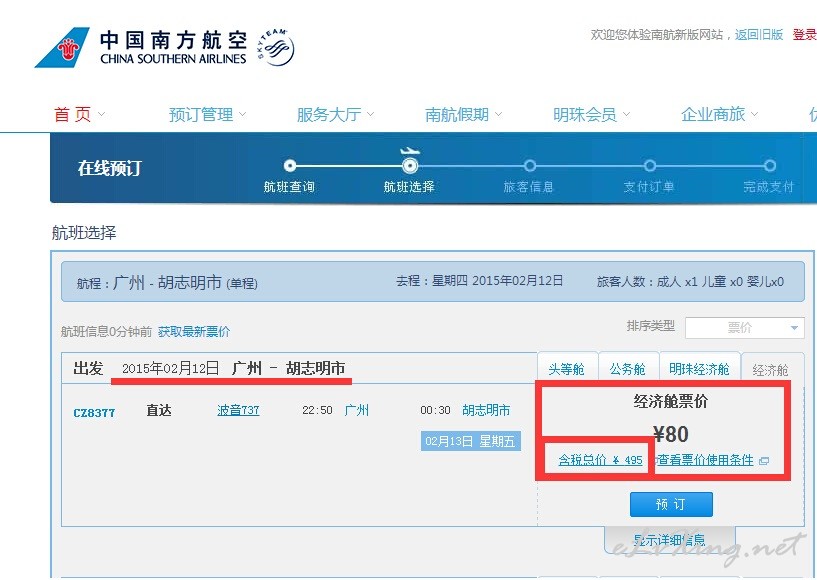Click arrival city 胡志明市 link

[486, 410]
